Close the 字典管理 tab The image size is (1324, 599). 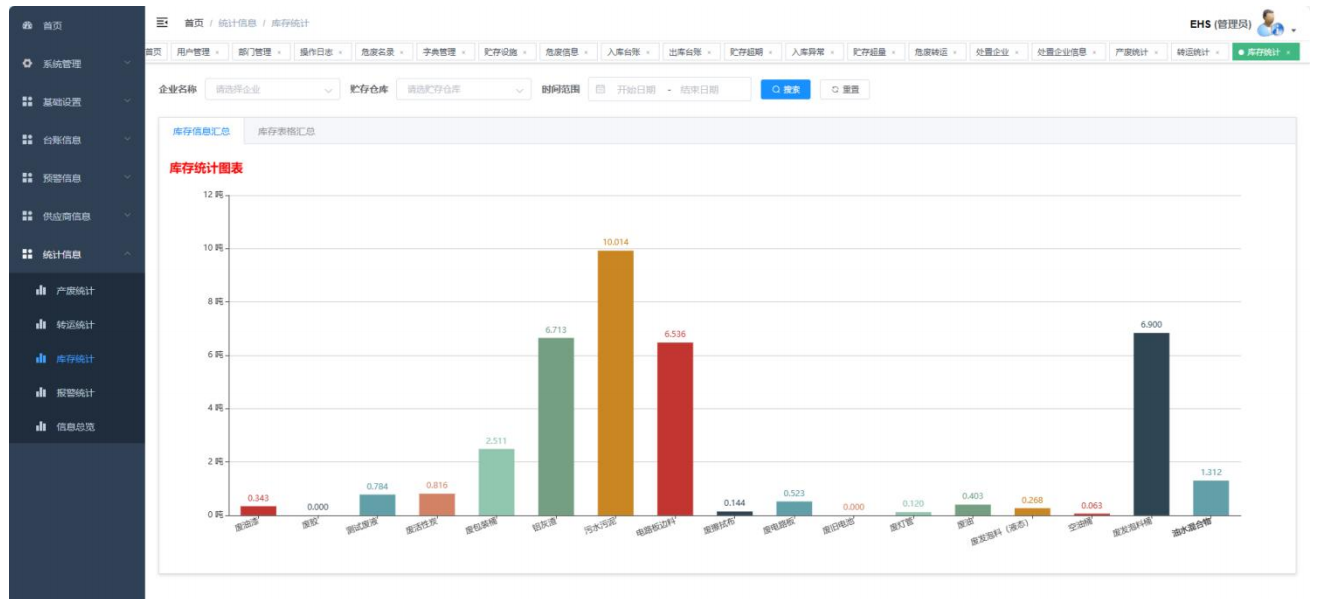pos(463,52)
